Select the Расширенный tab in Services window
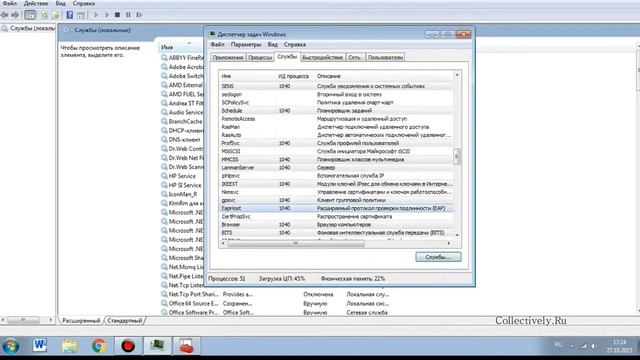 point(81,321)
